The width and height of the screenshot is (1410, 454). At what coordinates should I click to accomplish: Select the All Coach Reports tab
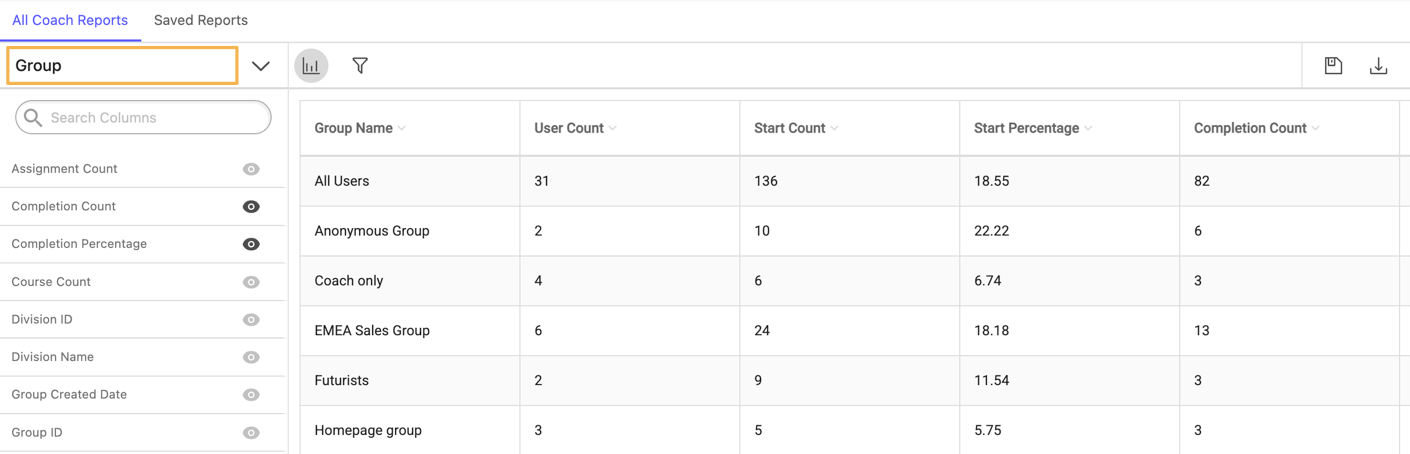(70, 20)
